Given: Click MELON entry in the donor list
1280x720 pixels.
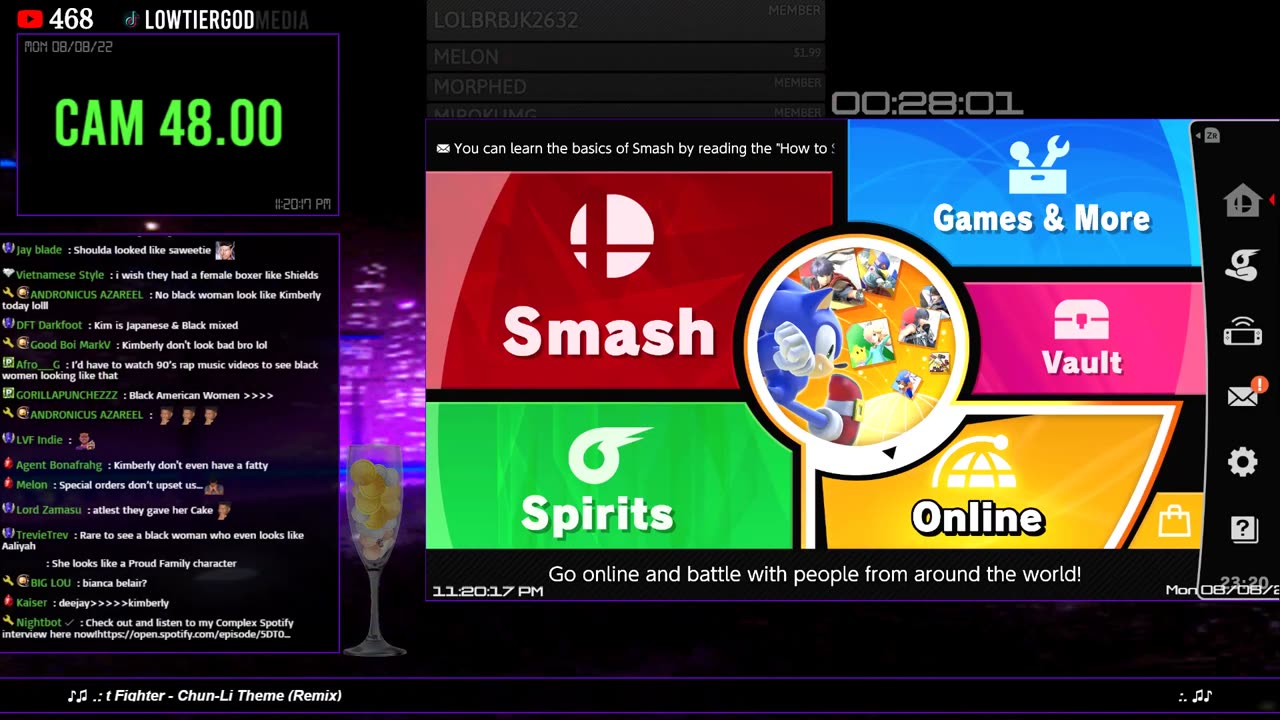Looking at the screenshot, I should point(626,57).
